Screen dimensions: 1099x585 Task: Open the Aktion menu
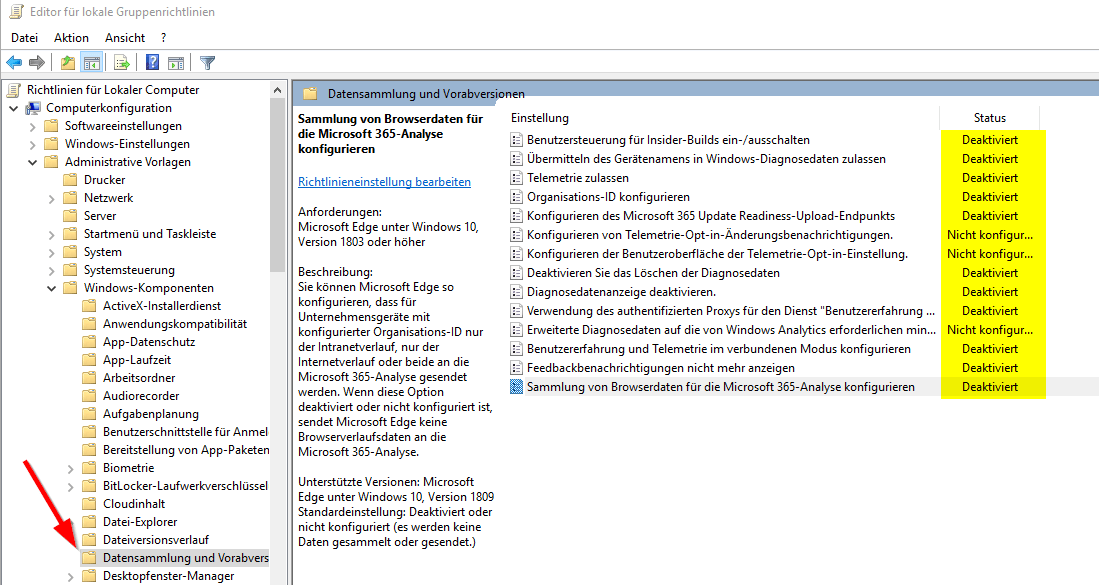tap(71, 38)
